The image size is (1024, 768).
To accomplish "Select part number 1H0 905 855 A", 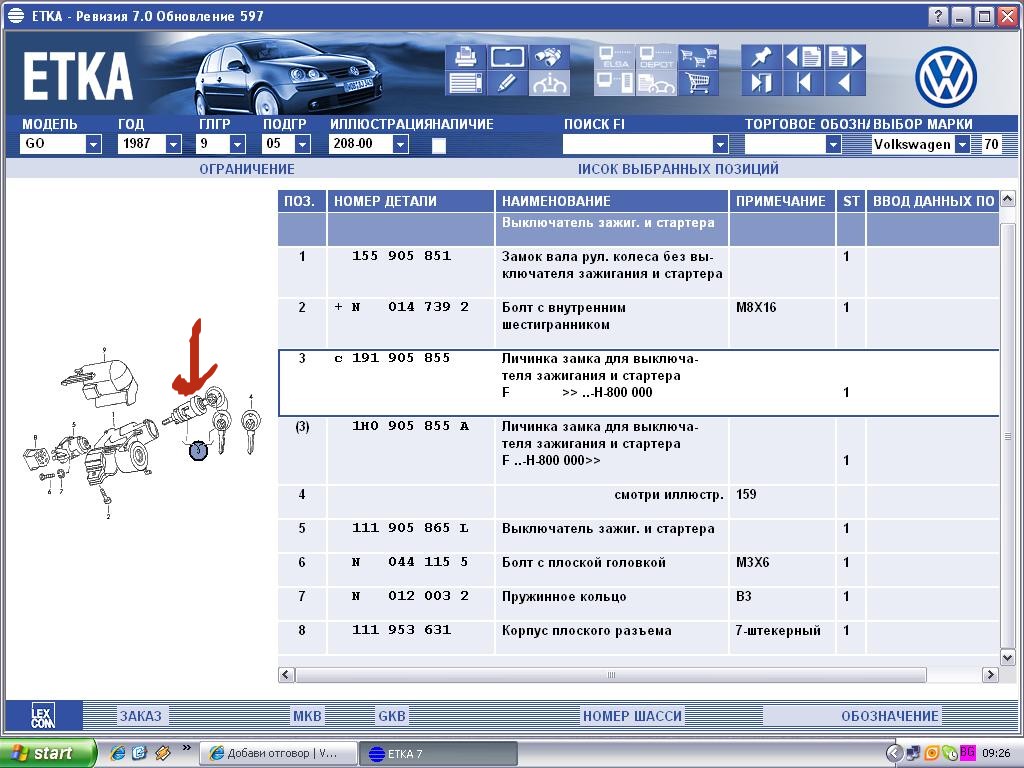I will (x=410, y=426).
